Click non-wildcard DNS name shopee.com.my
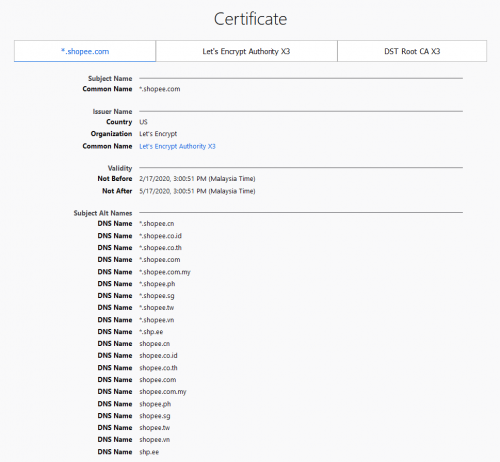500x462 pixels. point(163,392)
